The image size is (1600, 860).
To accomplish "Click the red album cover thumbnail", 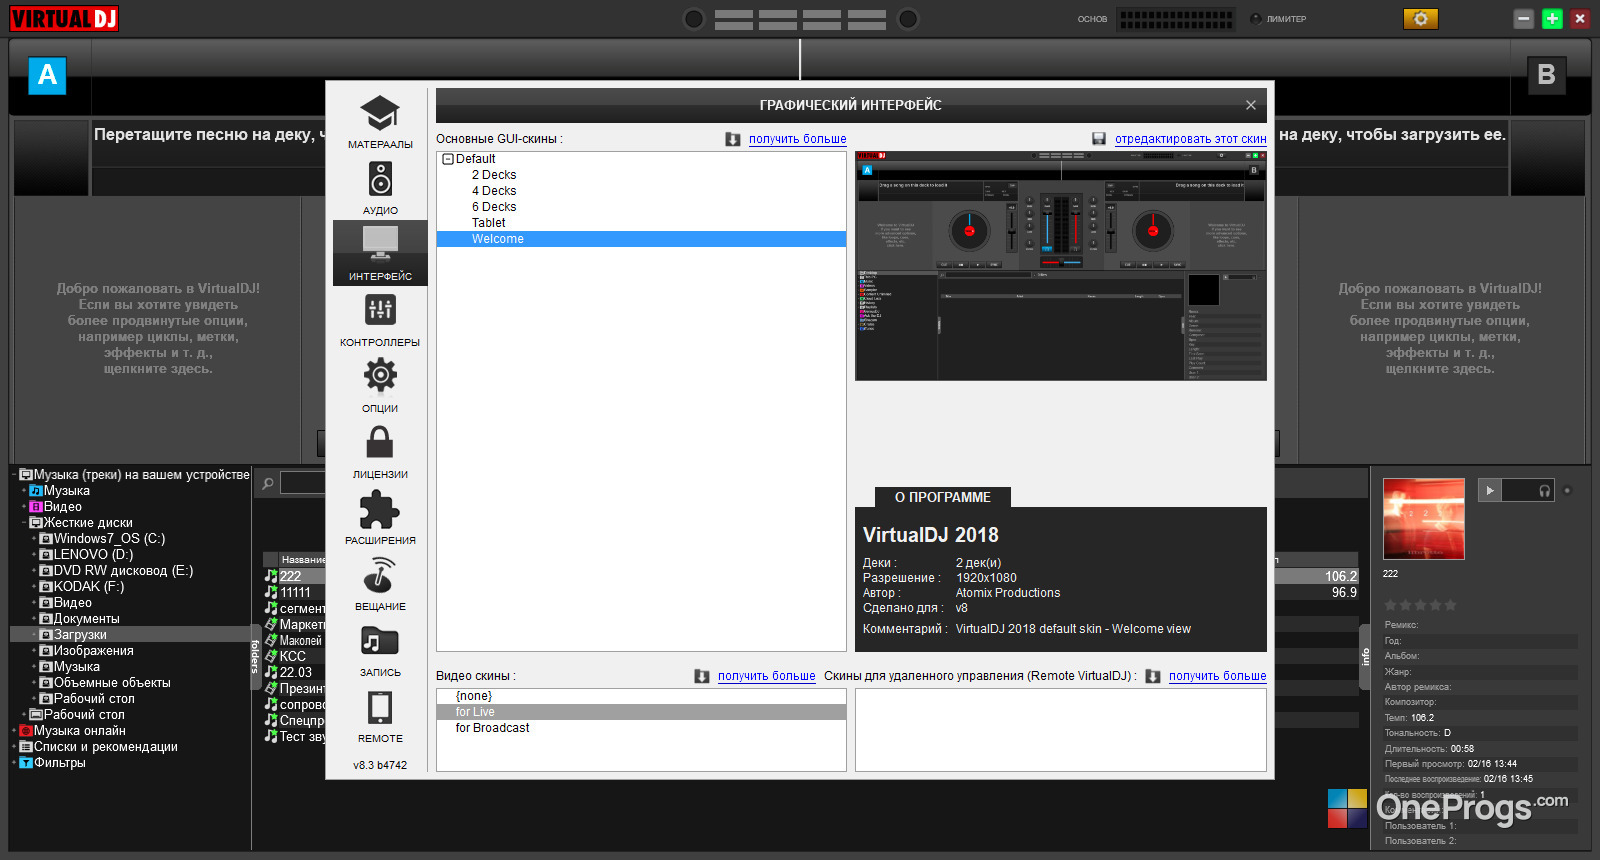I will pos(1424,519).
